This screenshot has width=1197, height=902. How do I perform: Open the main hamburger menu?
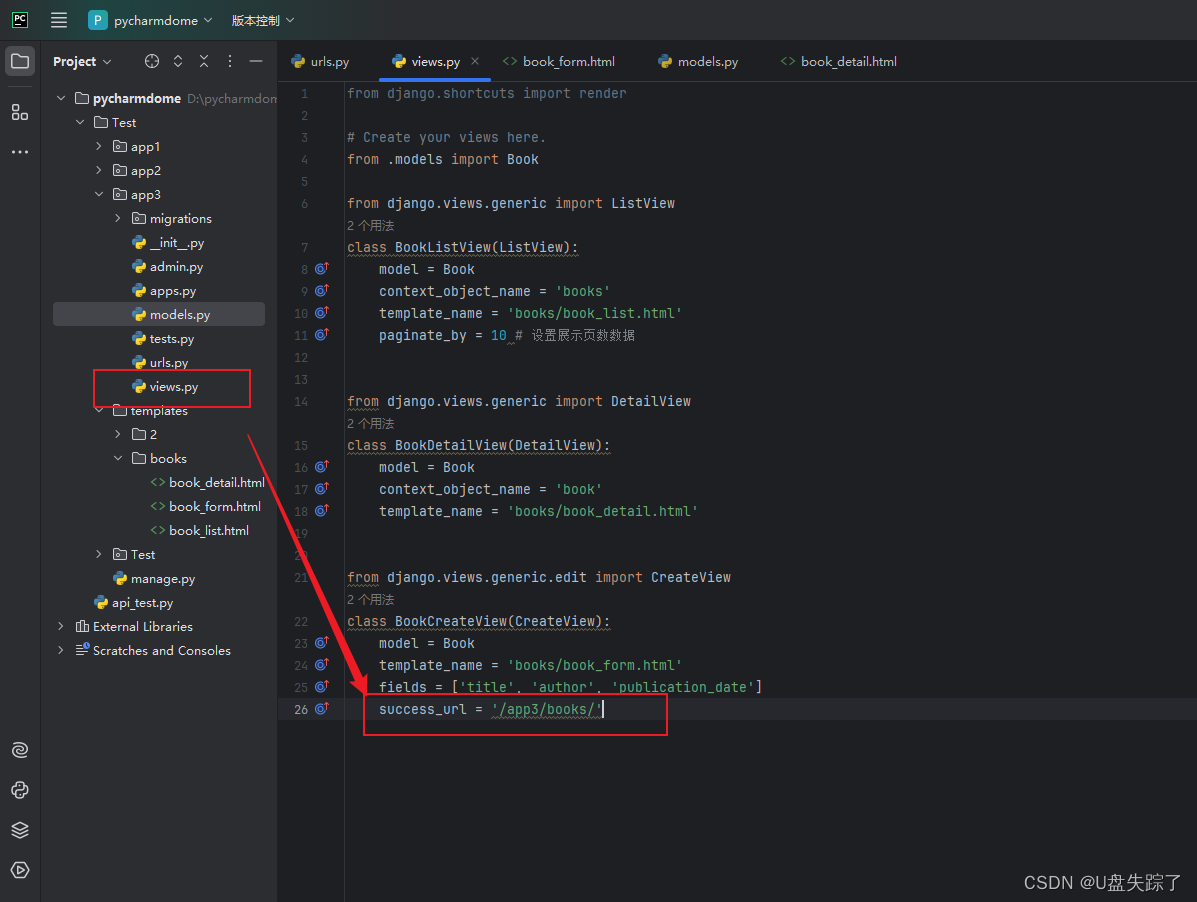click(58, 20)
